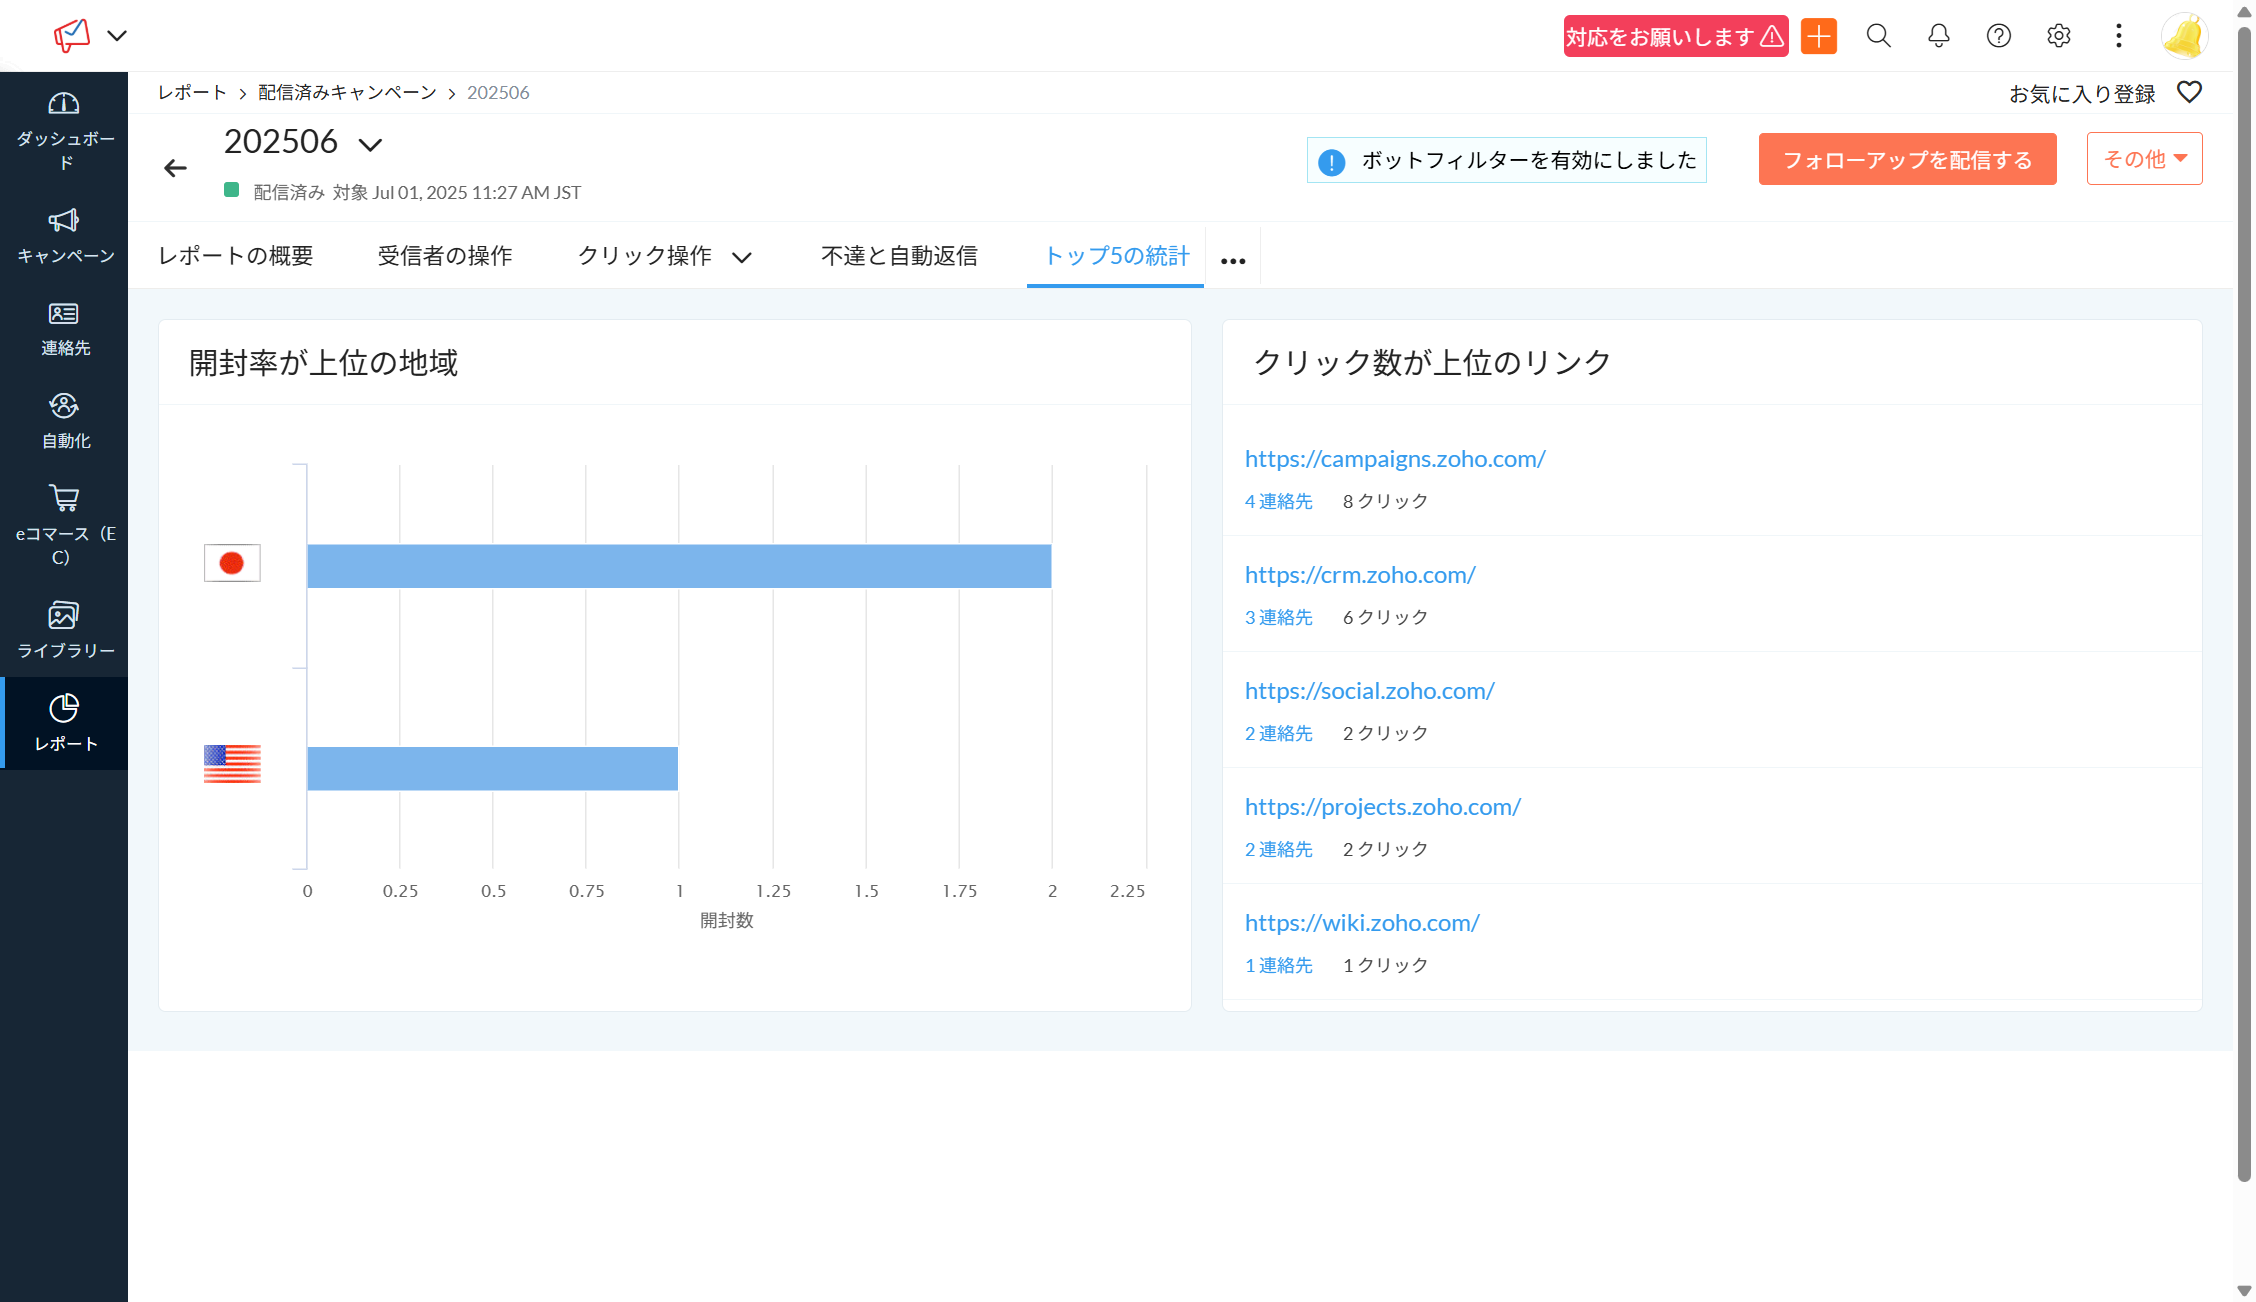Viewport: 2256px width, 1302px height.
Task: Open the Dashboard (ダッシュボード) sidebar icon
Action: tap(64, 104)
